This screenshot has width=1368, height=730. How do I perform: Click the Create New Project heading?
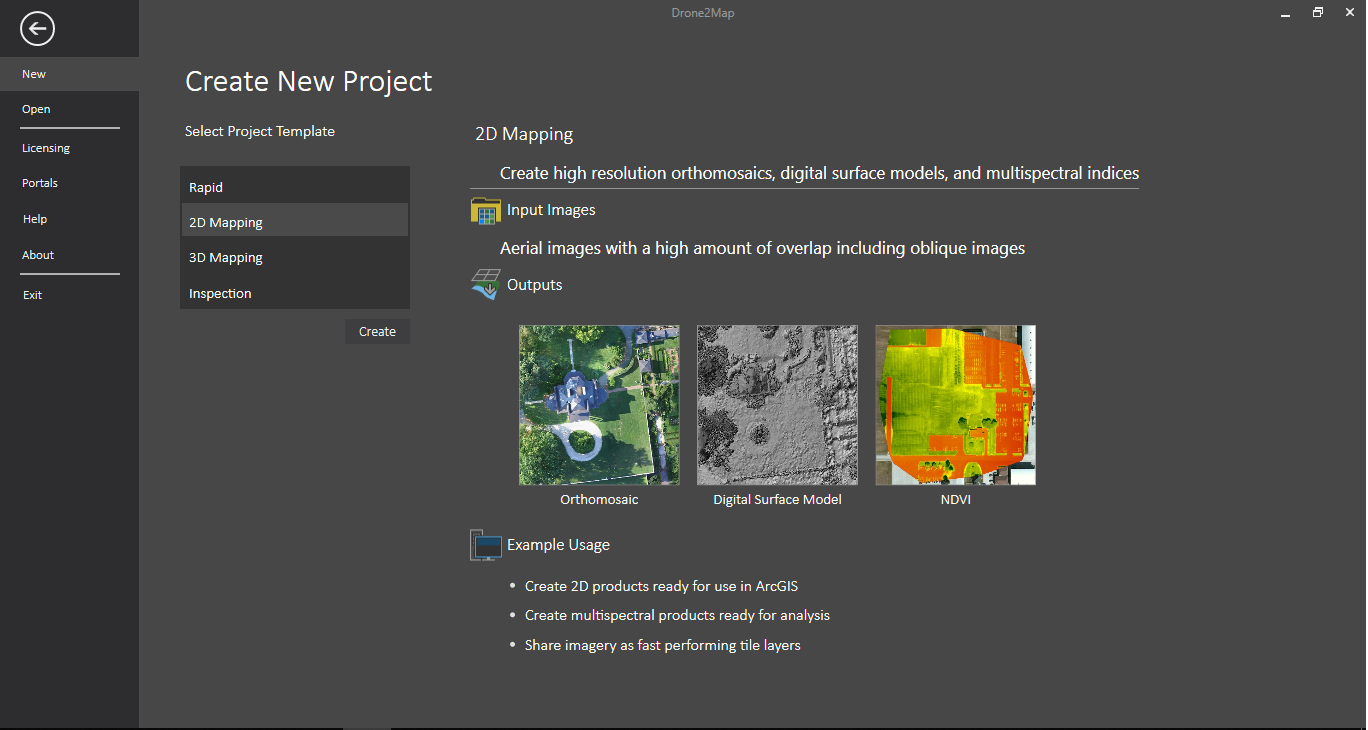pyautogui.click(x=309, y=81)
